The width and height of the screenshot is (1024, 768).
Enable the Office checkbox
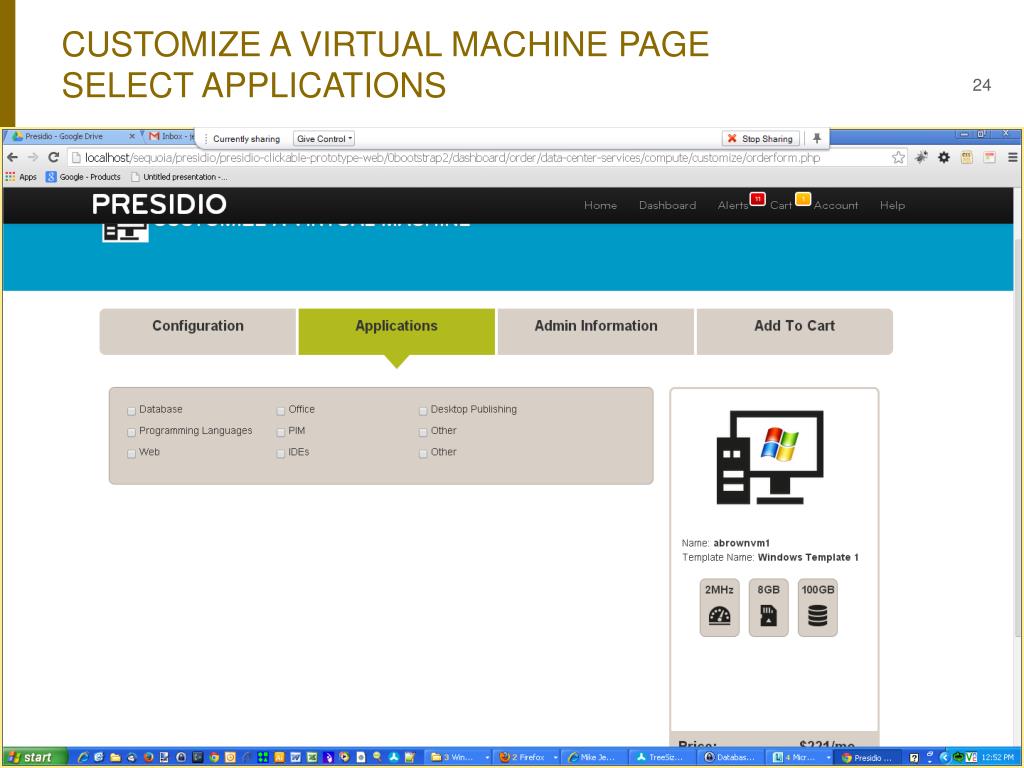point(281,411)
